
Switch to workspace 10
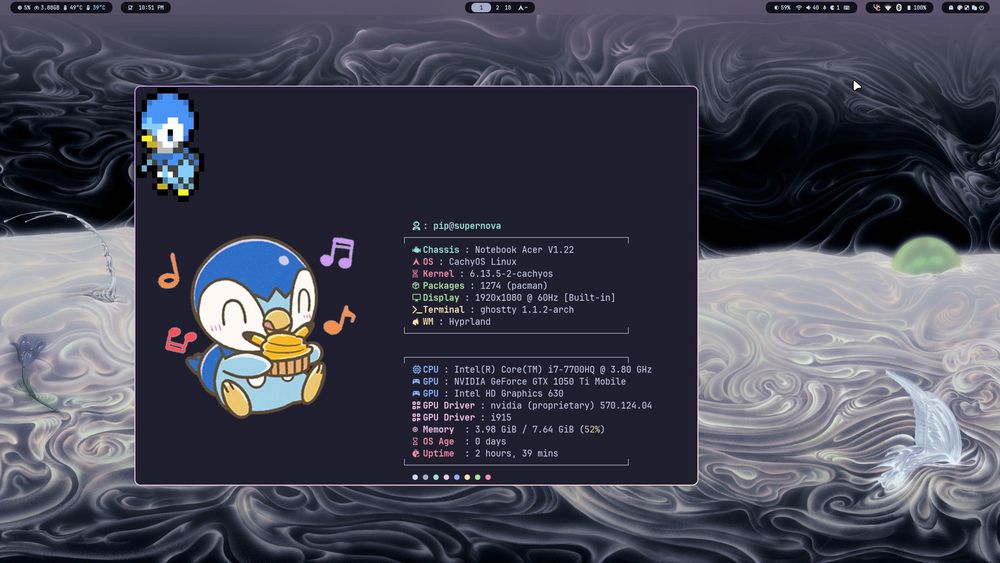(x=508, y=8)
